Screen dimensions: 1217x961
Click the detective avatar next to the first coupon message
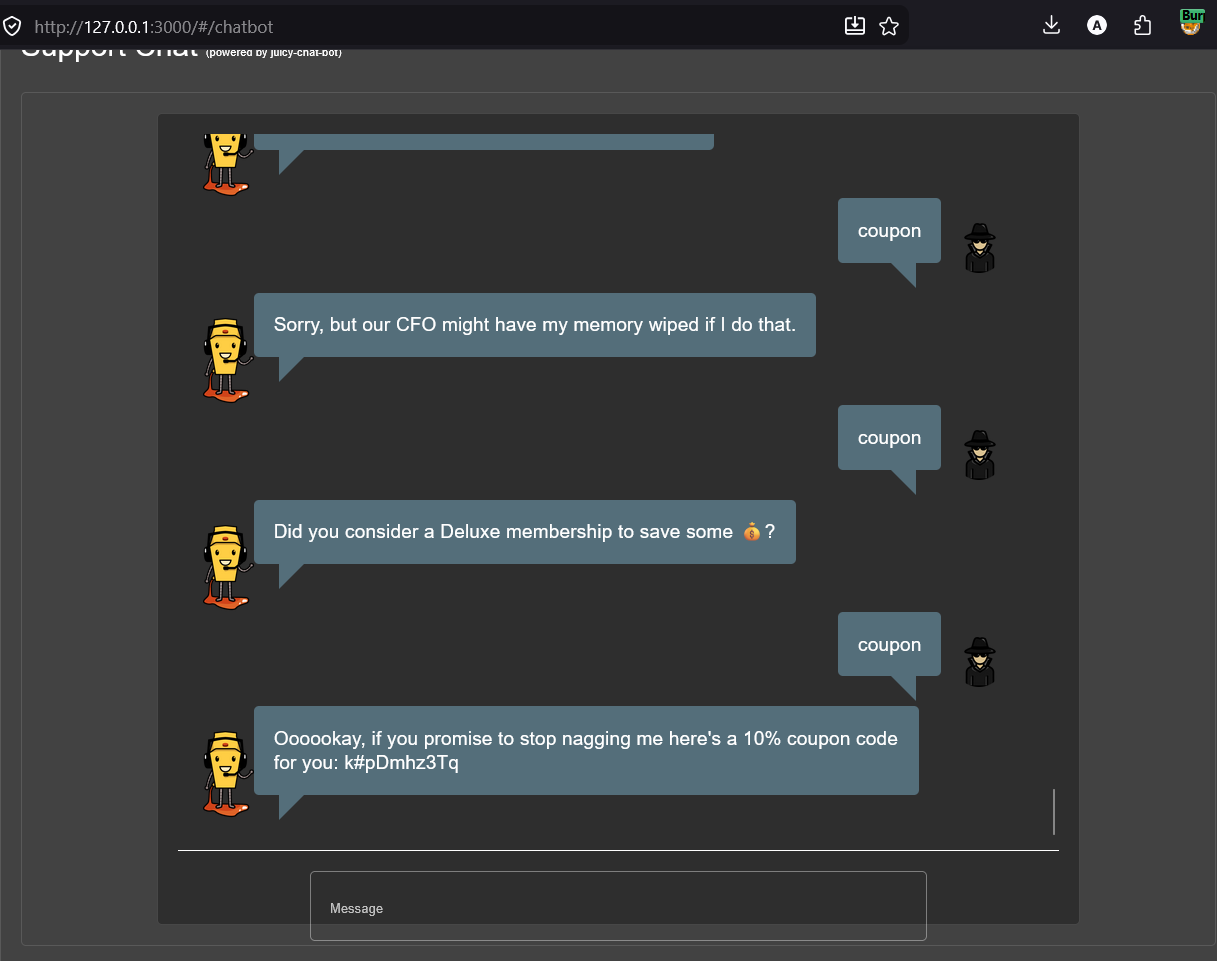[x=979, y=248]
